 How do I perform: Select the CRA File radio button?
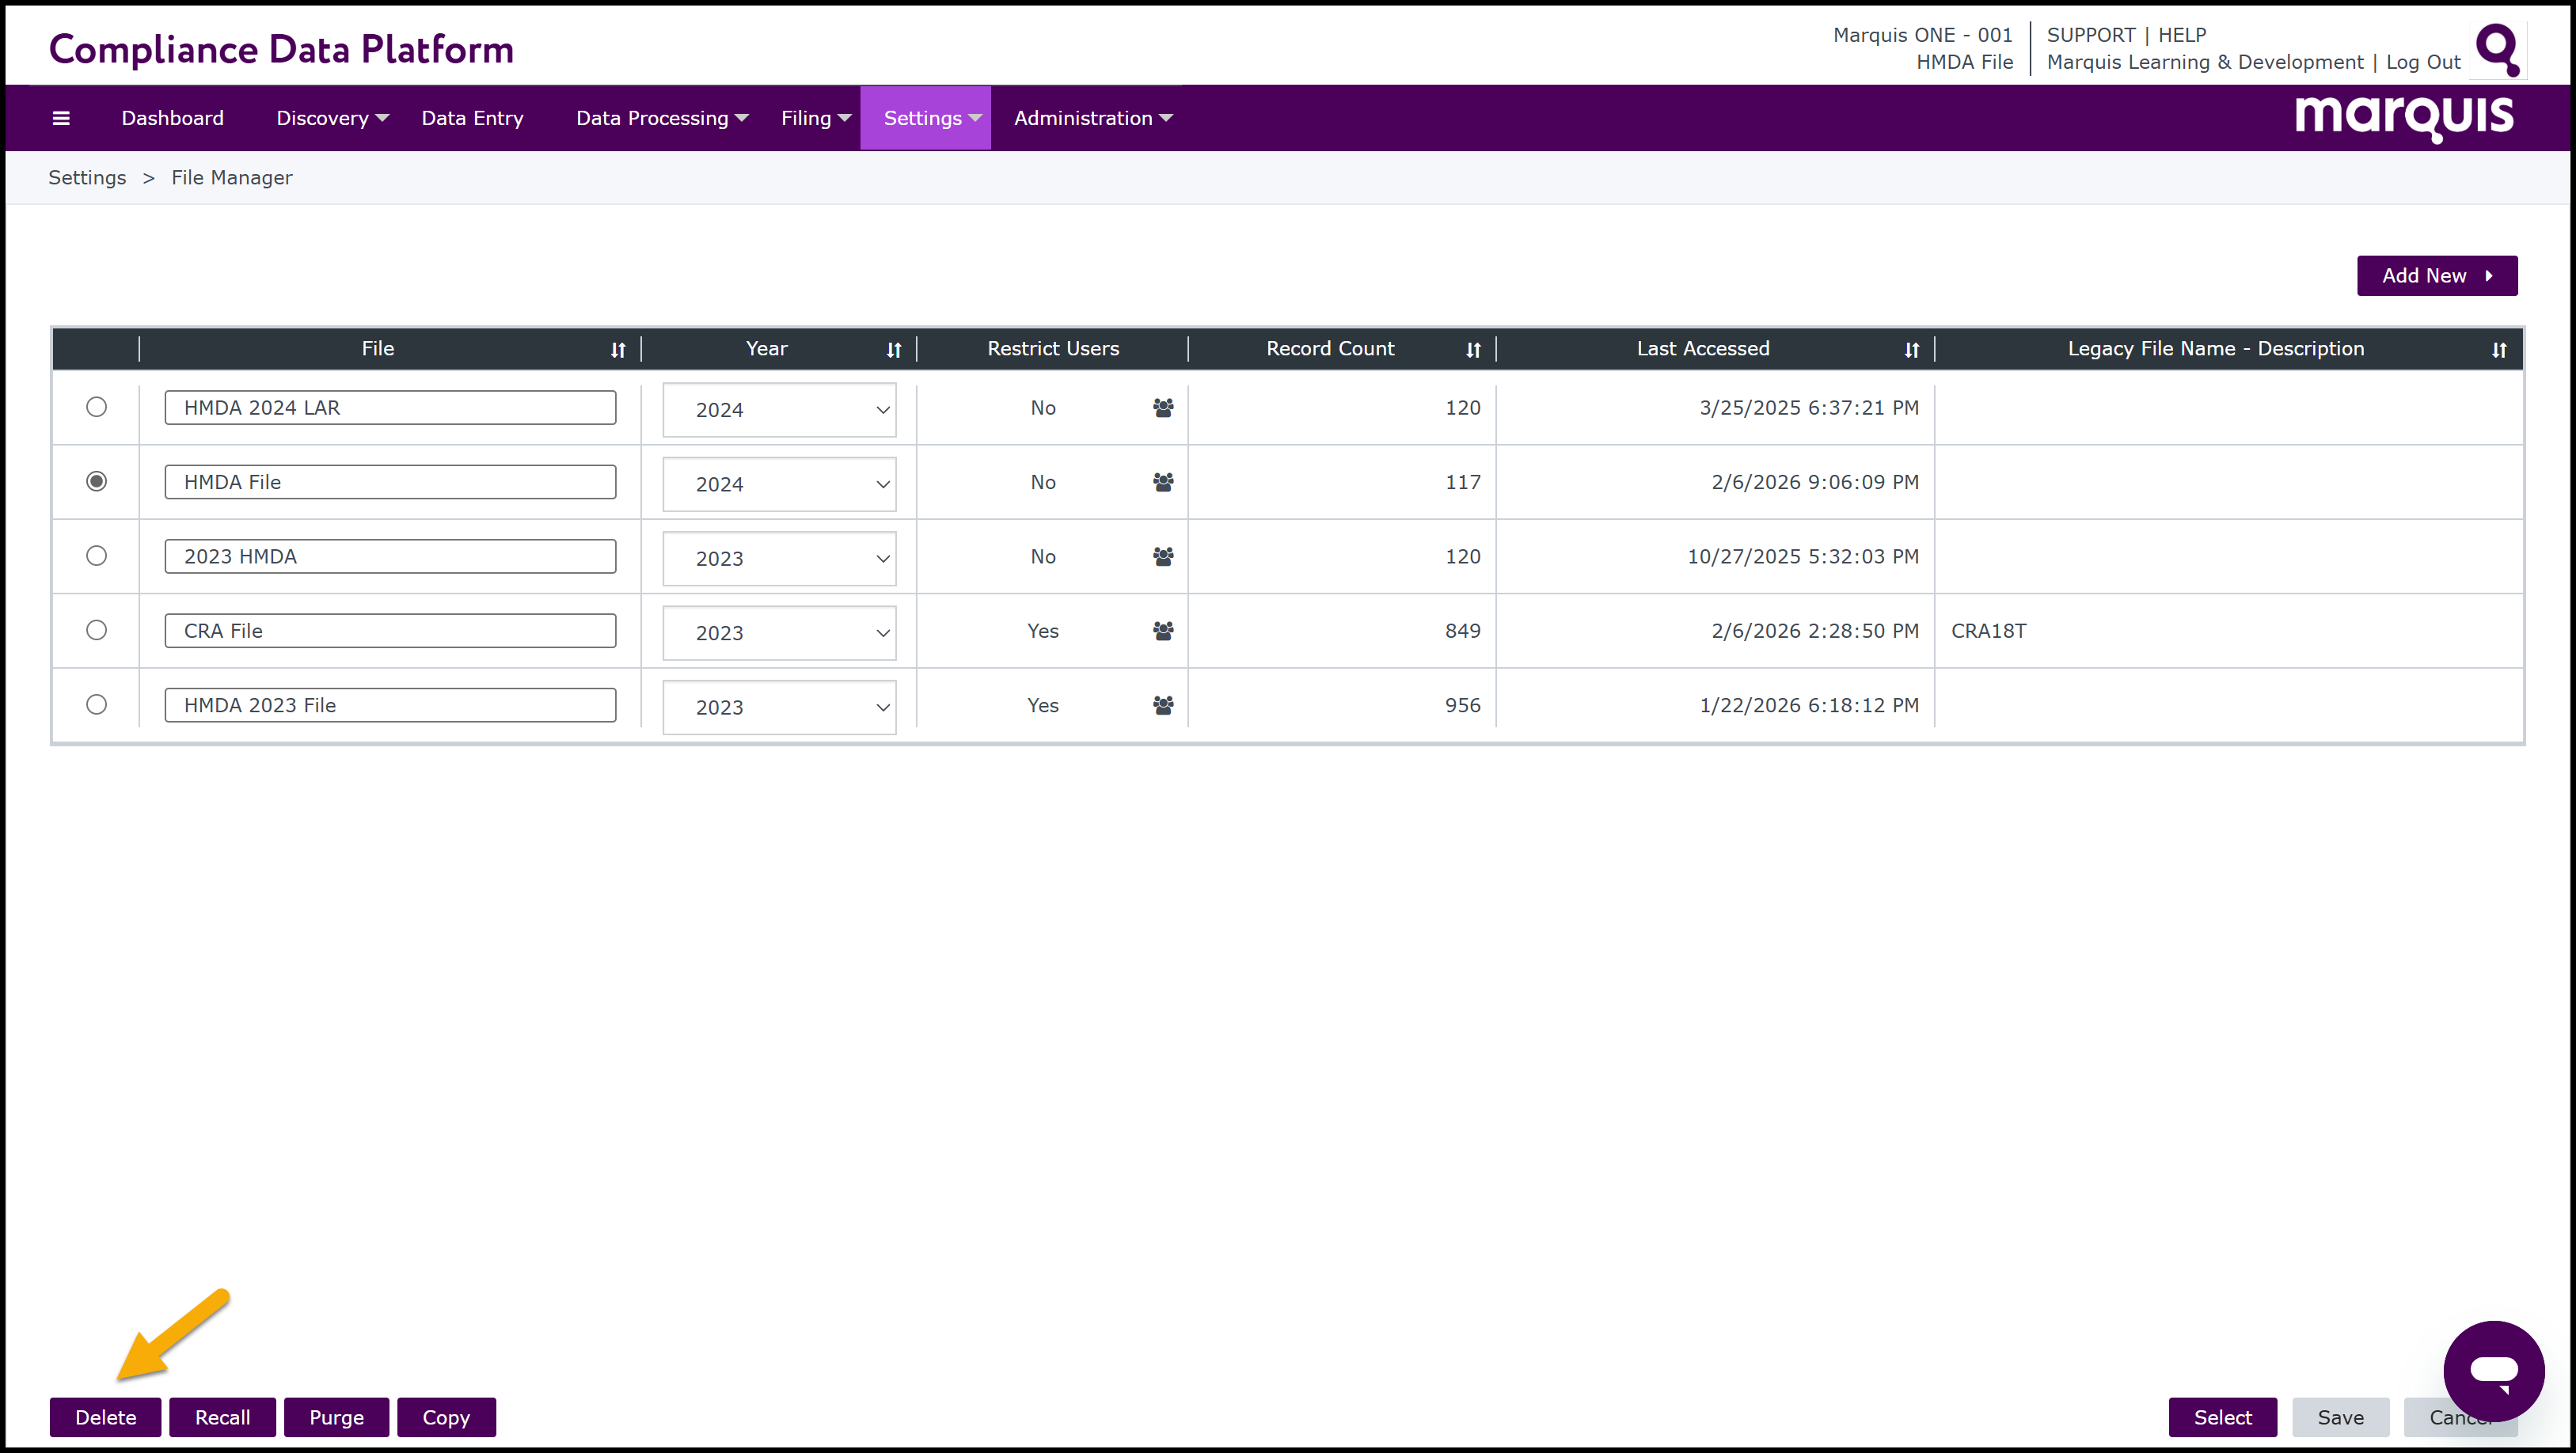(96, 630)
